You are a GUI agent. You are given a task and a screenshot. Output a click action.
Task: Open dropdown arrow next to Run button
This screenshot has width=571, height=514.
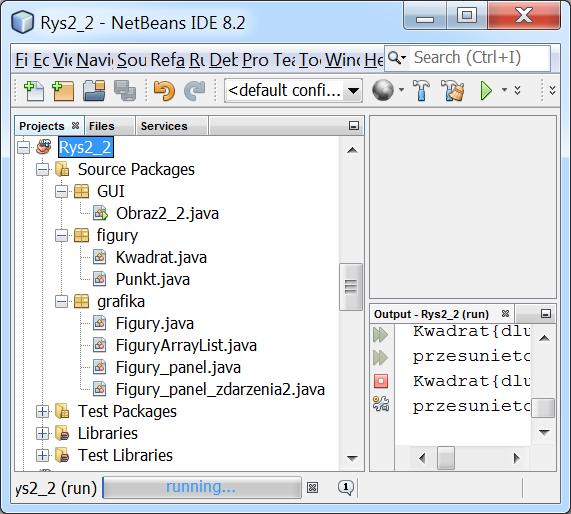click(x=504, y=90)
